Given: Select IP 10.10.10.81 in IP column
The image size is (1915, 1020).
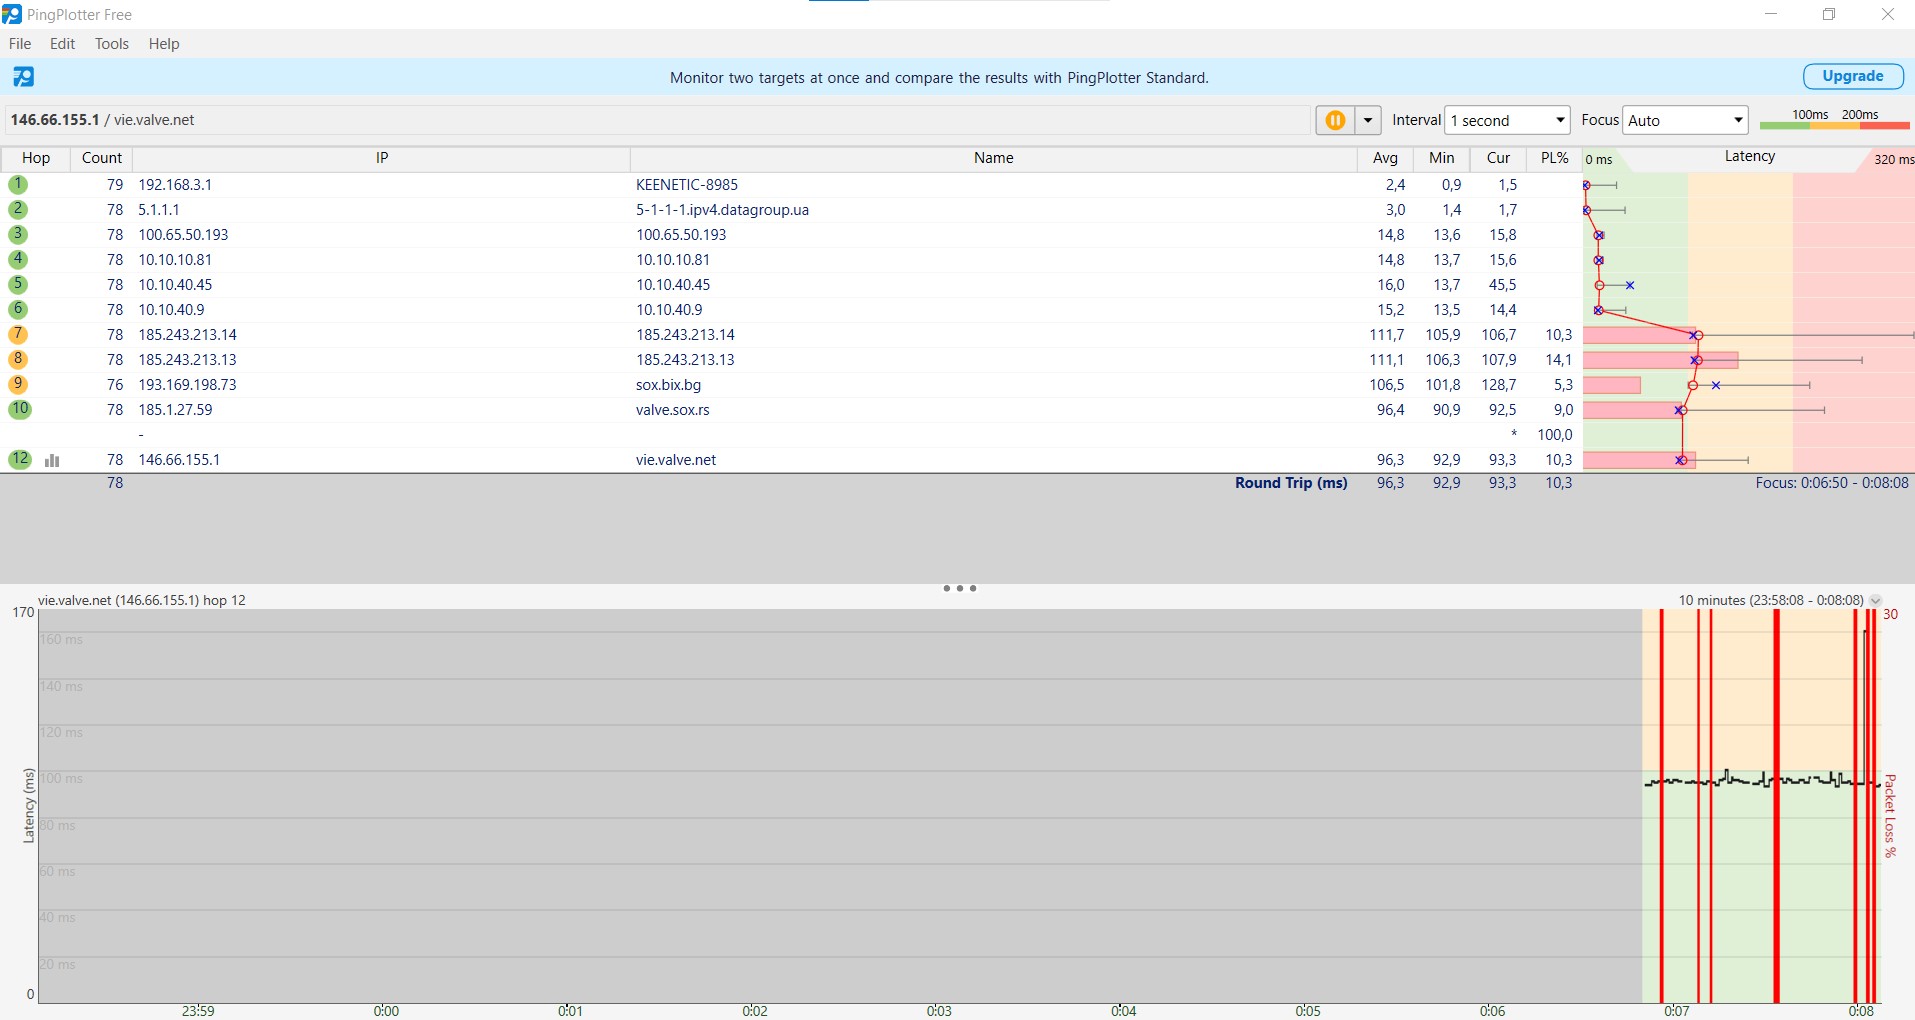Looking at the screenshot, I should tap(175, 259).
